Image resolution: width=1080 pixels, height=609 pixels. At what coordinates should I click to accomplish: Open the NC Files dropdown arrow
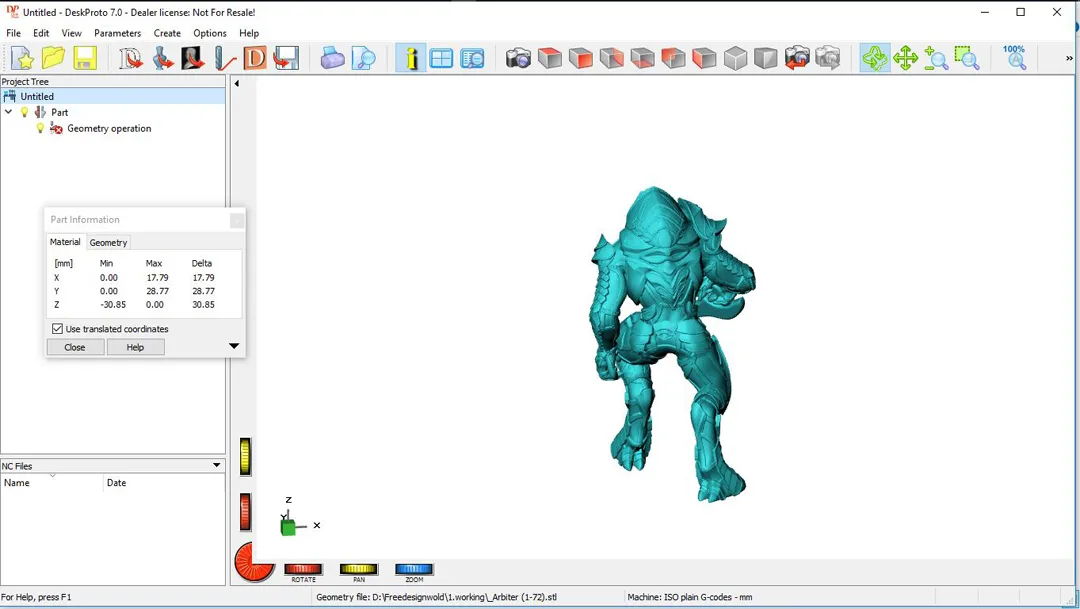pyautogui.click(x=216, y=465)
